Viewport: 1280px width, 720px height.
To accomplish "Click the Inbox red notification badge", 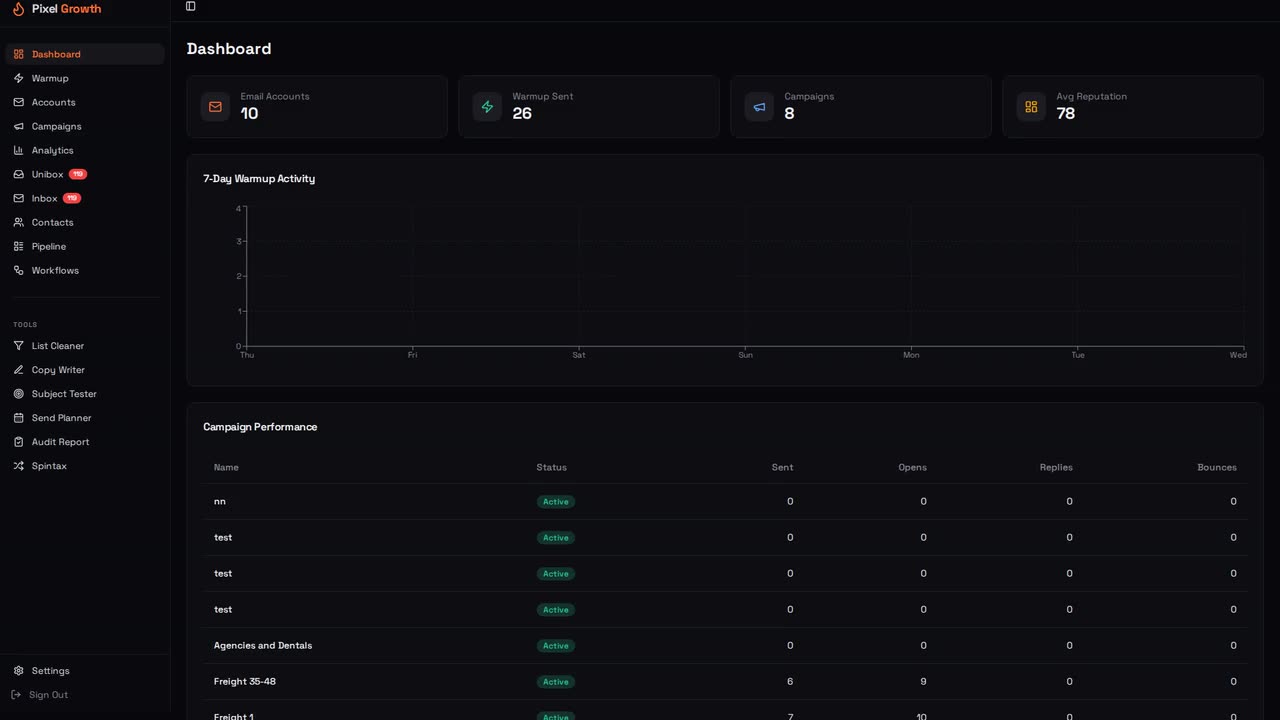I will pyautogui.click(x=72, y=198).
